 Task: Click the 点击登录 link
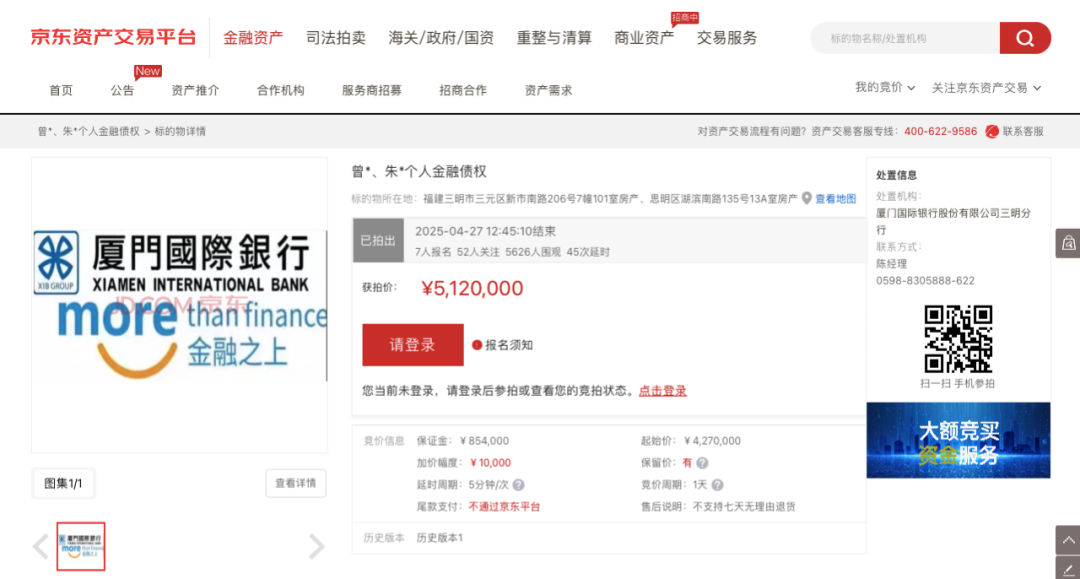point(663,390)
